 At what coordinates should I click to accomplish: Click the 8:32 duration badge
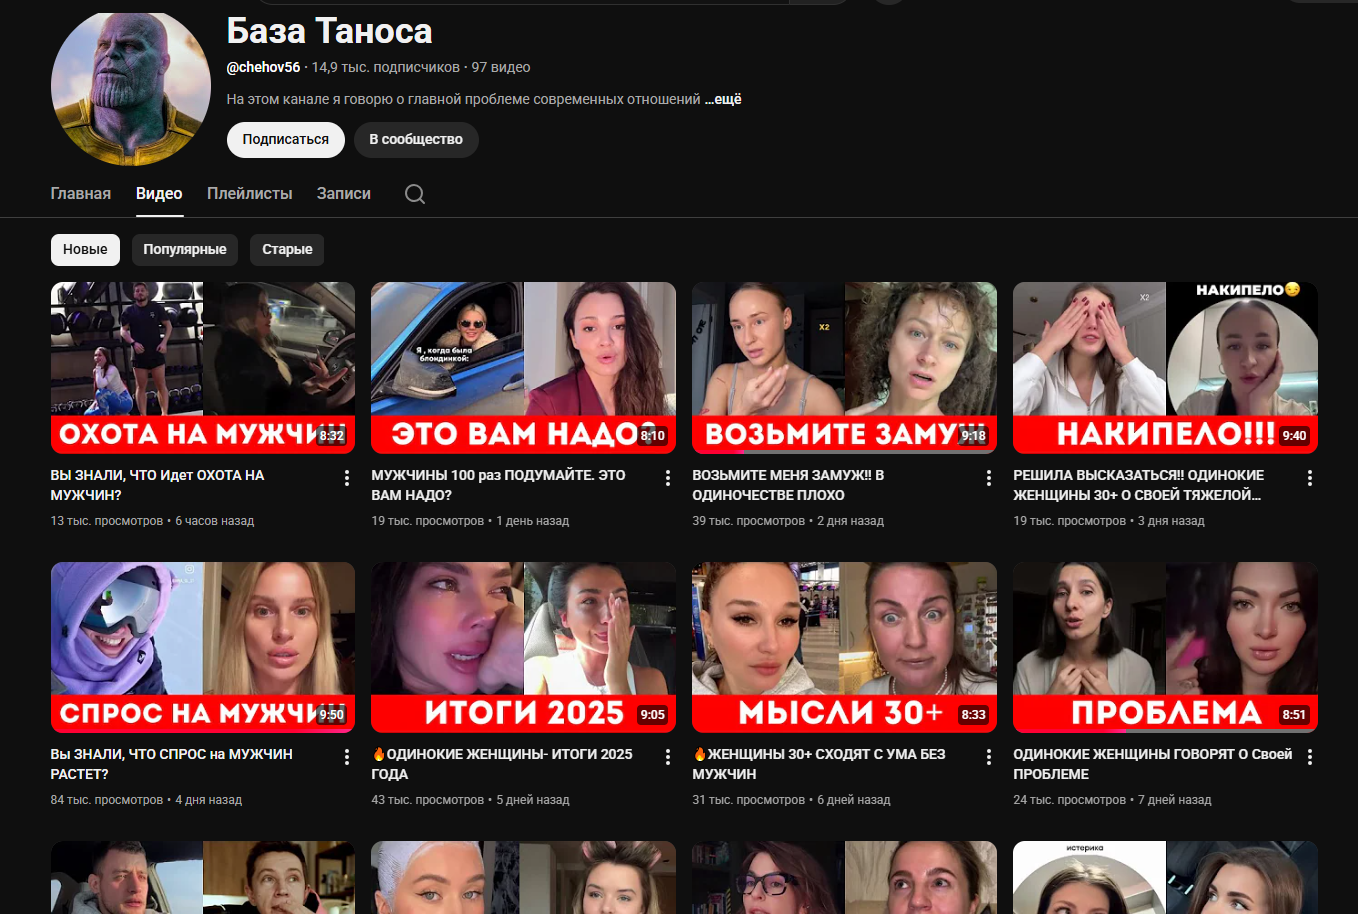[332, 436]
